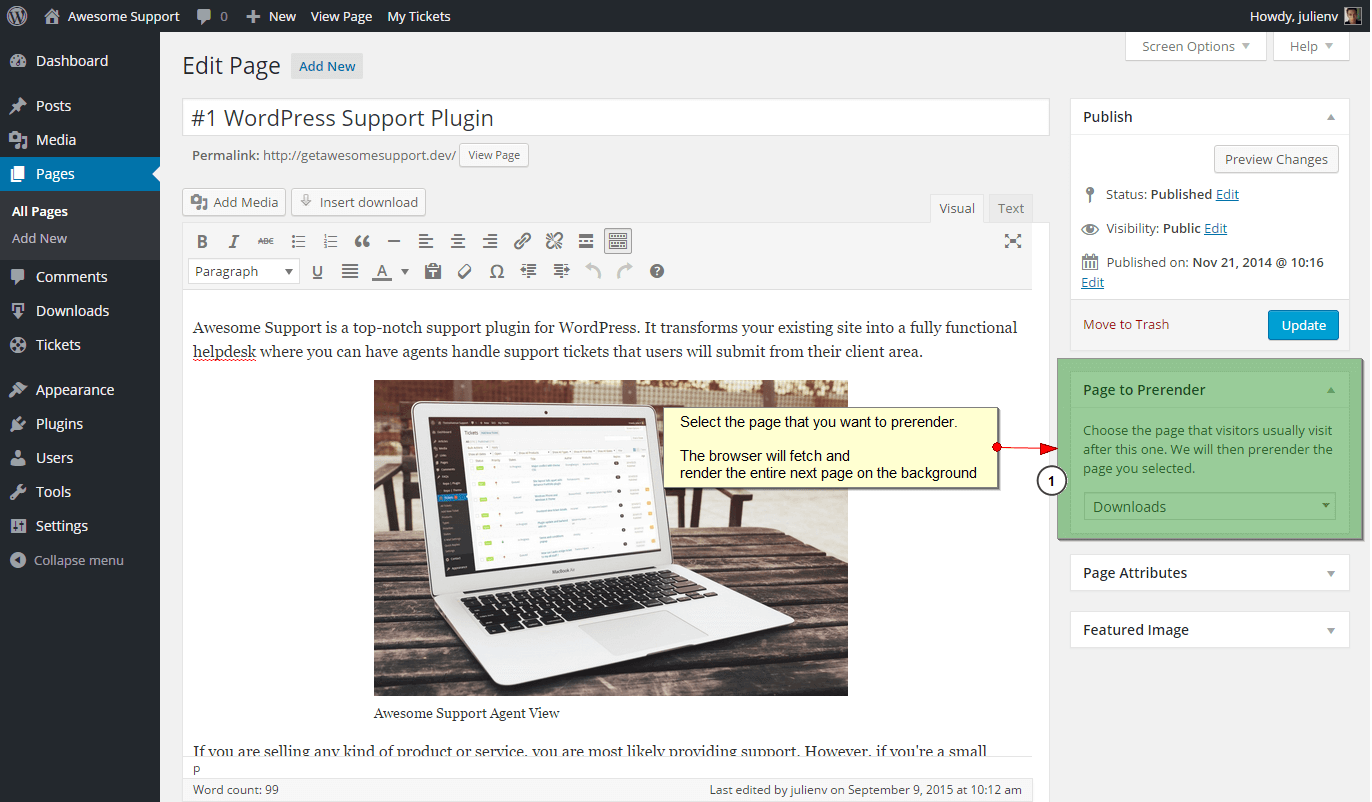Open My Tickets in admin bar
1372x802 pixels.
pos(418,16)
